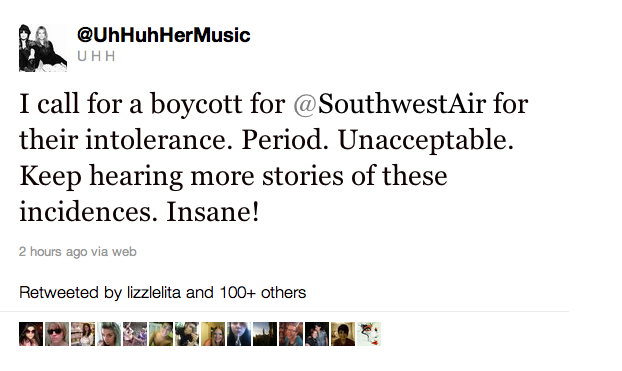Viewport: 622px width, 371px height.
Task: Open the UHH display name
Action: (x=96, y=56)
